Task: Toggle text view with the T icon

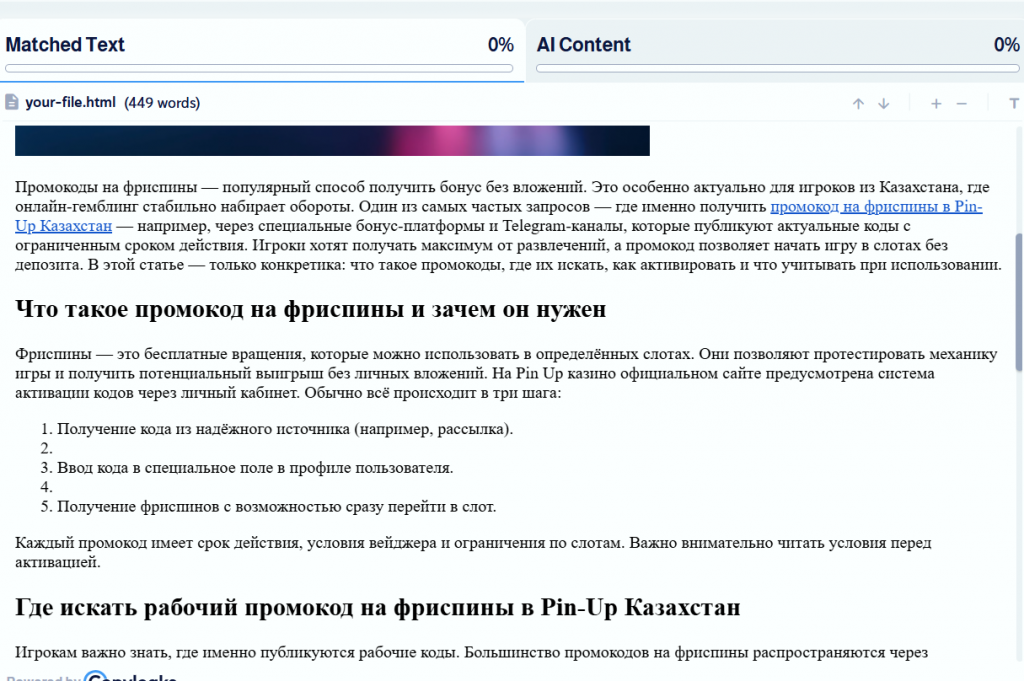Action: pyautogui.click(x=1013, y=103)
